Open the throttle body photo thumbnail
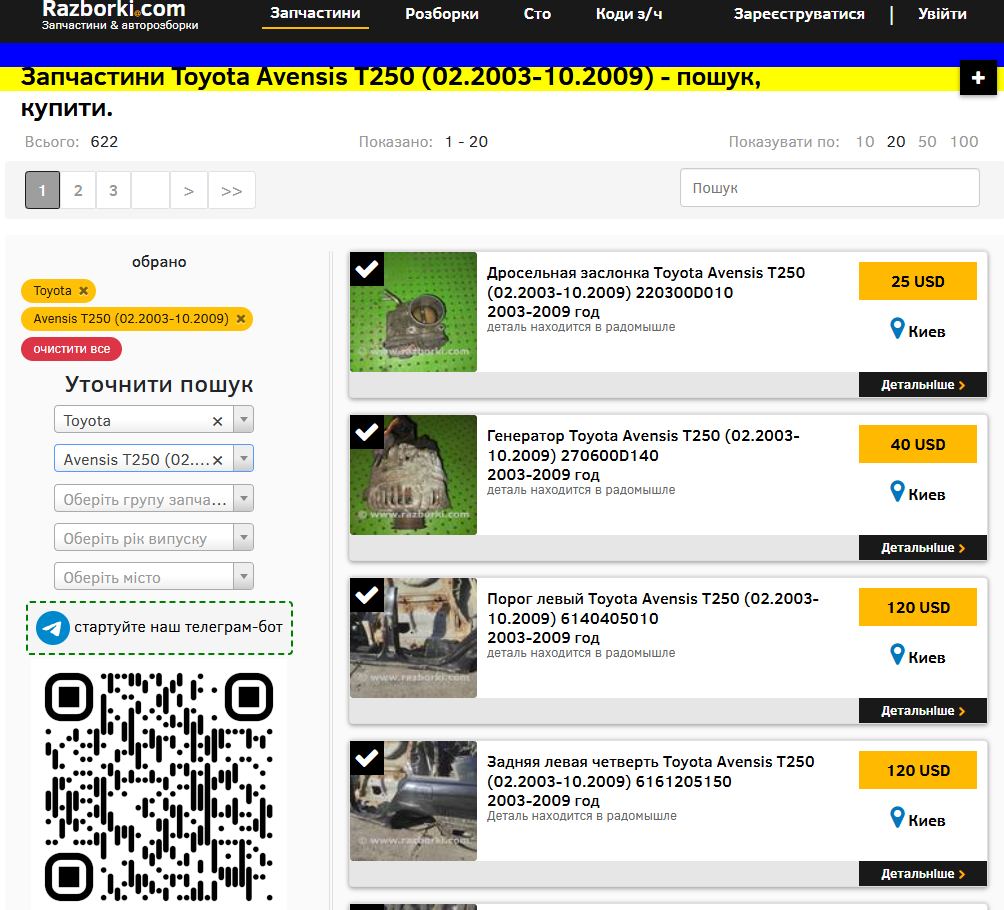Viewport: 1004px width, 910px height. 414,312
